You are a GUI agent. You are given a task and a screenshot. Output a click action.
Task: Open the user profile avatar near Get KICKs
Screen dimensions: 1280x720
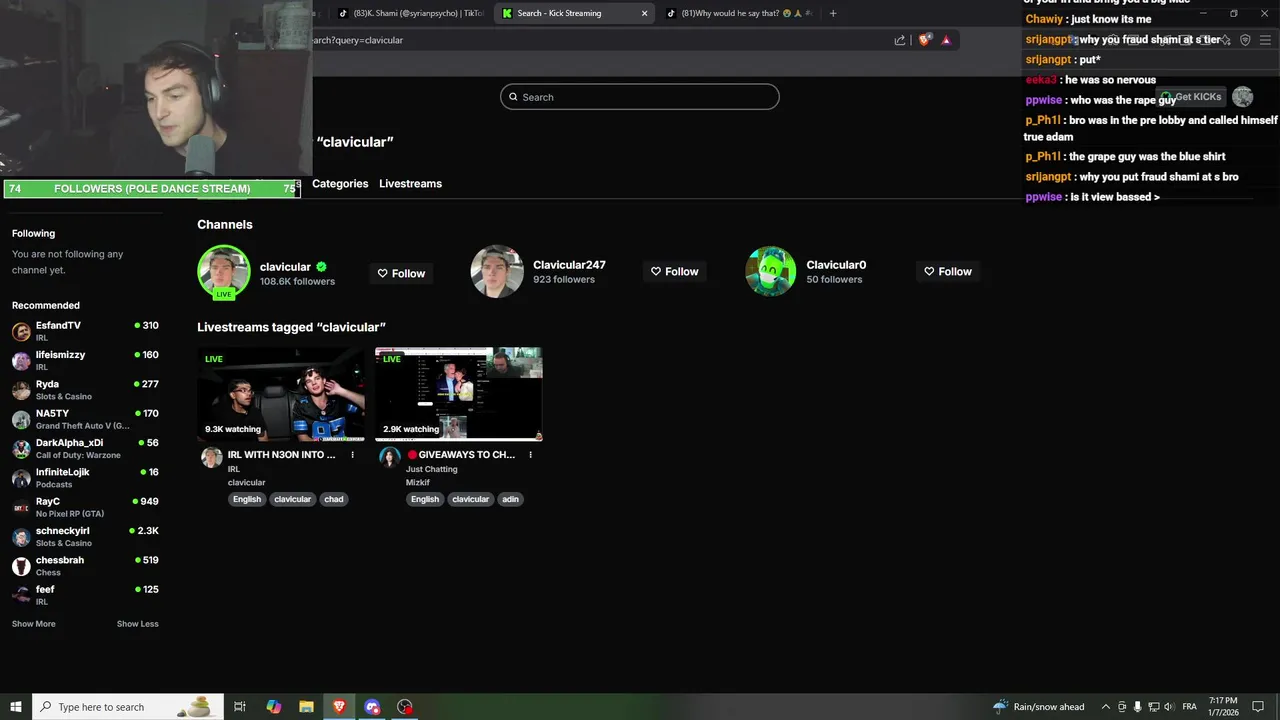(1242, 97)
